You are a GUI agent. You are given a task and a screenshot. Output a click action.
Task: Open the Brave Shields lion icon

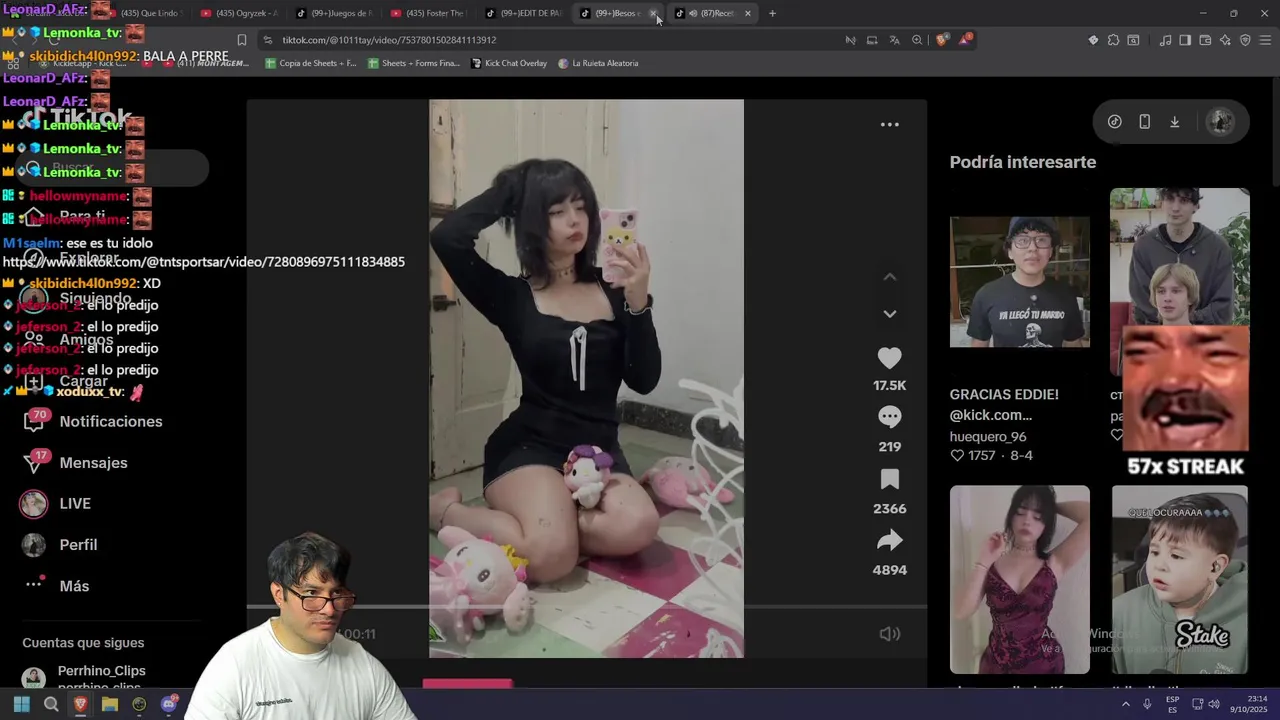click(x=942, y=40)
